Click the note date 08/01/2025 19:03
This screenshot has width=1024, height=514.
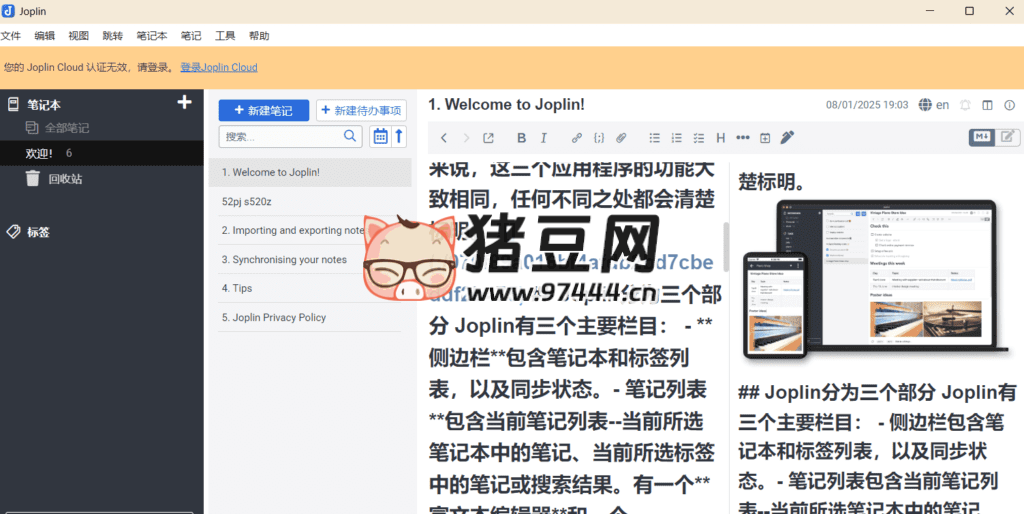point(867,104)
